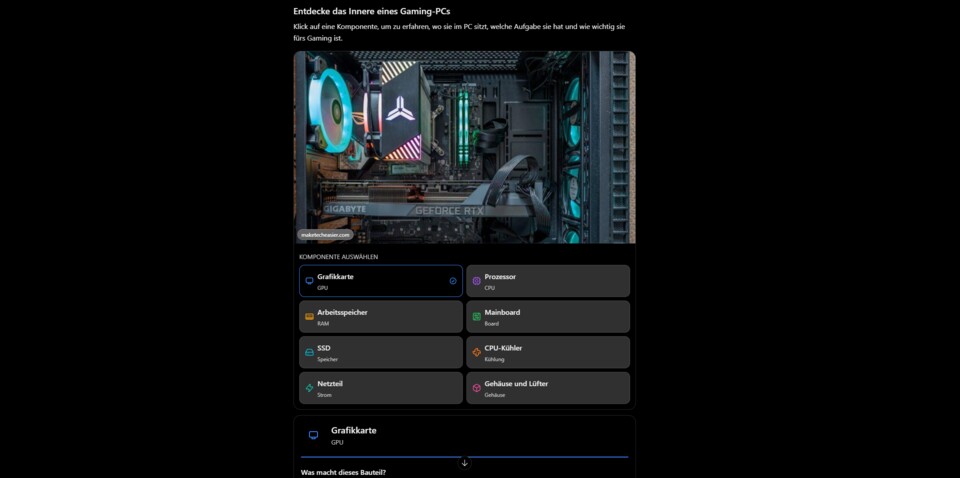Click the gaming PC interior photo

(x=465, y=147)
